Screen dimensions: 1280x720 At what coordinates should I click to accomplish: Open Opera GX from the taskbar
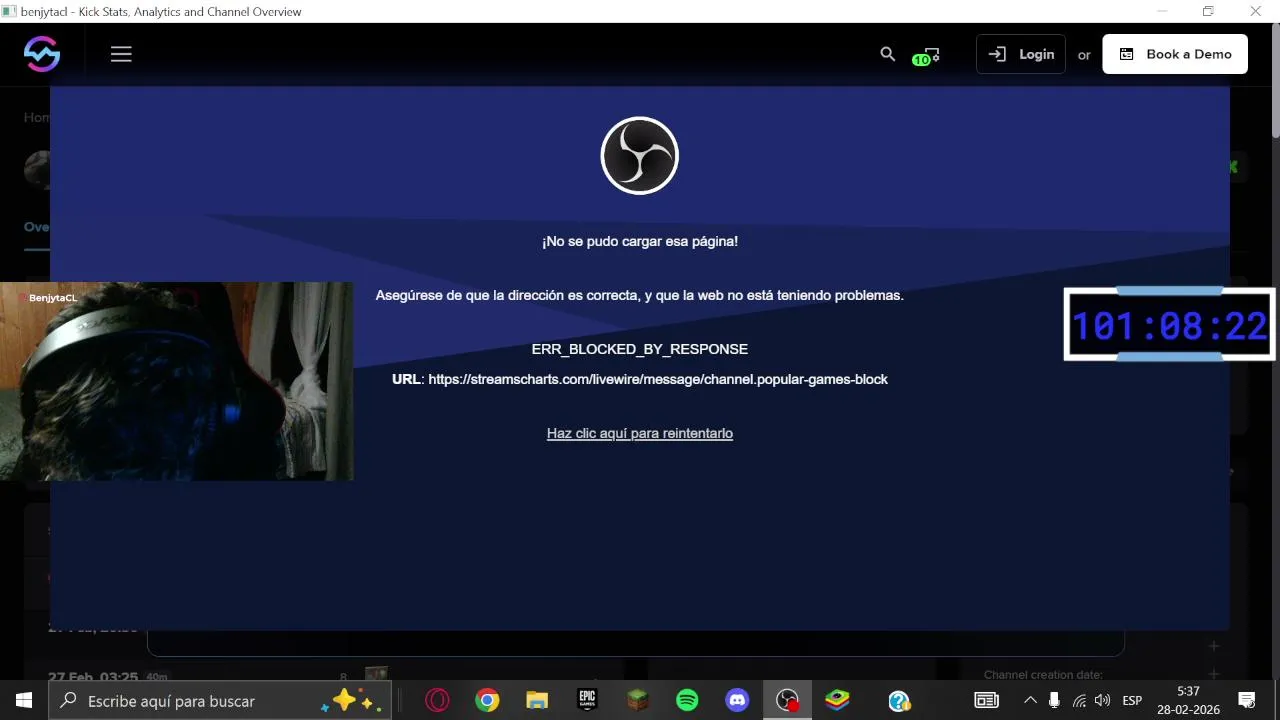click(437, 700)
